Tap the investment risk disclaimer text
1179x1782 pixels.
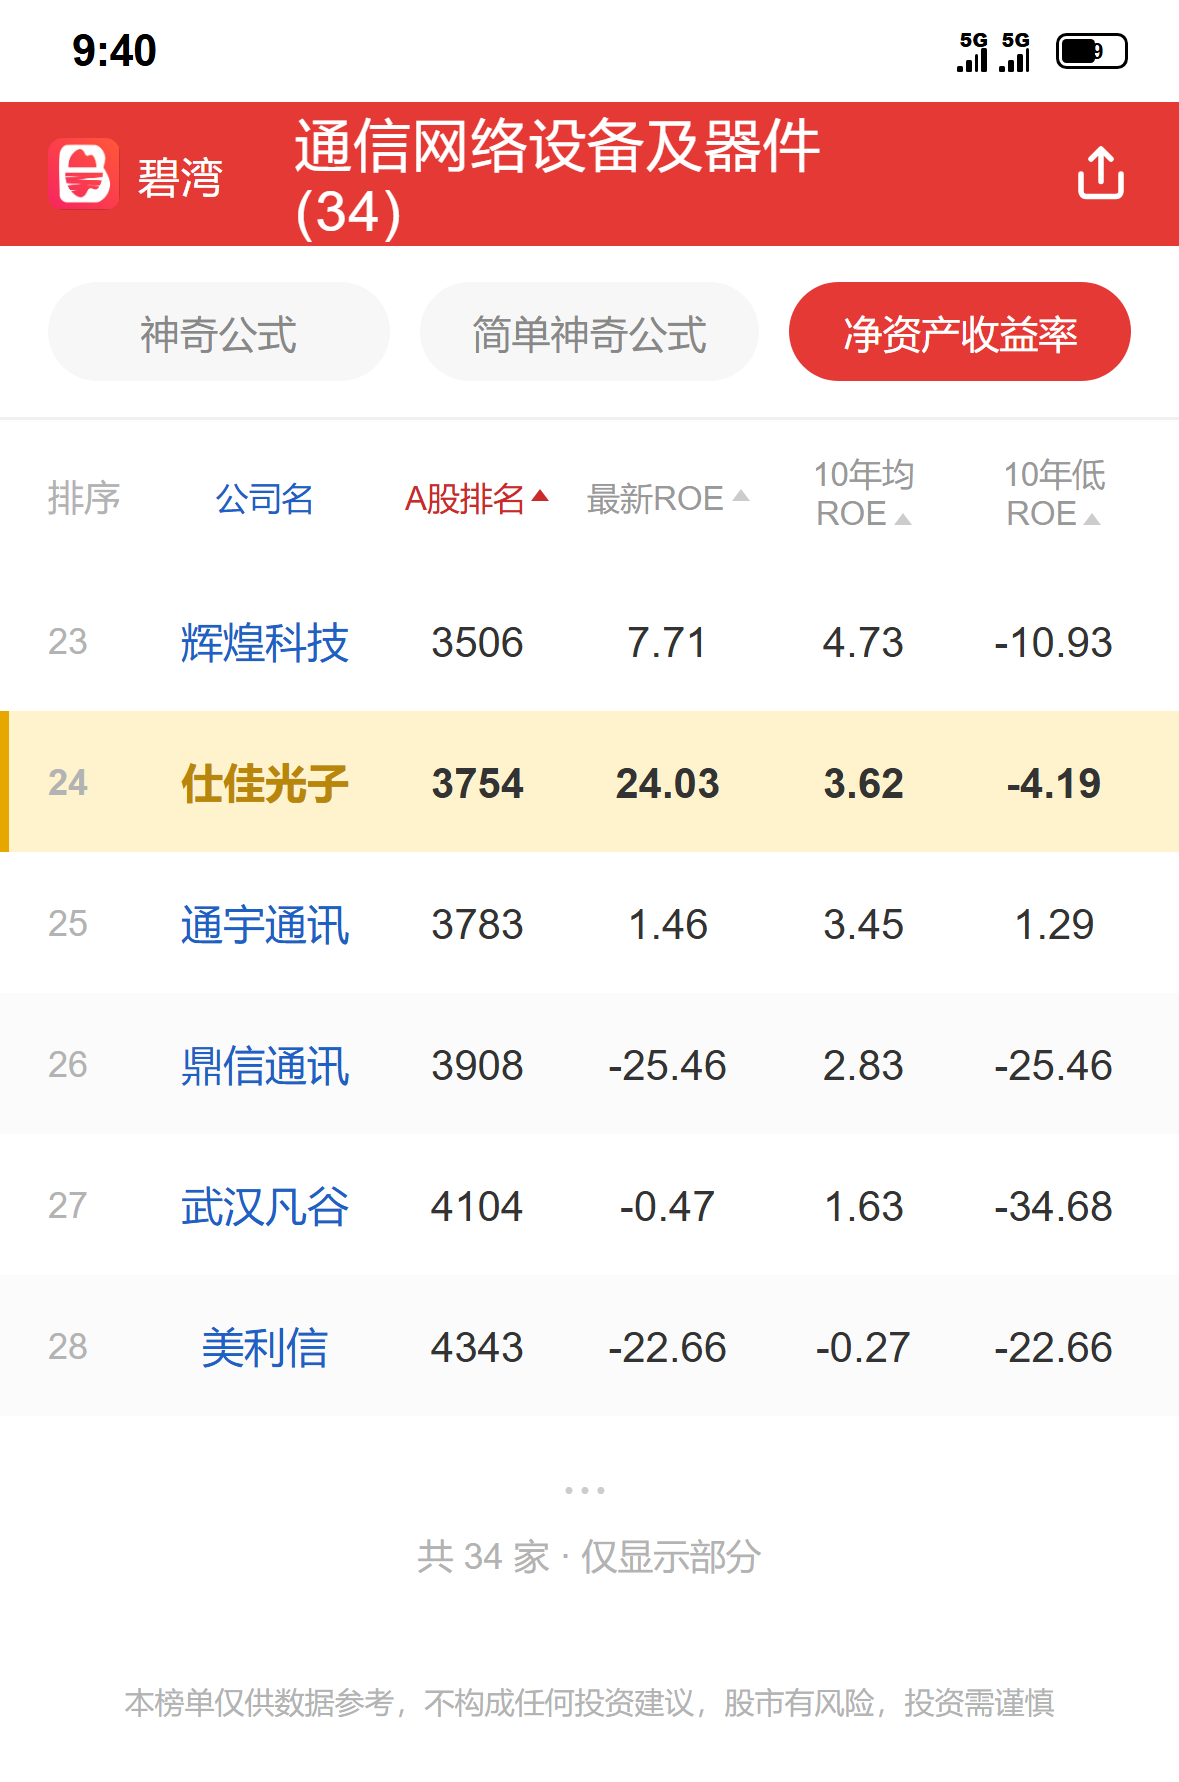click(589, 1702)
